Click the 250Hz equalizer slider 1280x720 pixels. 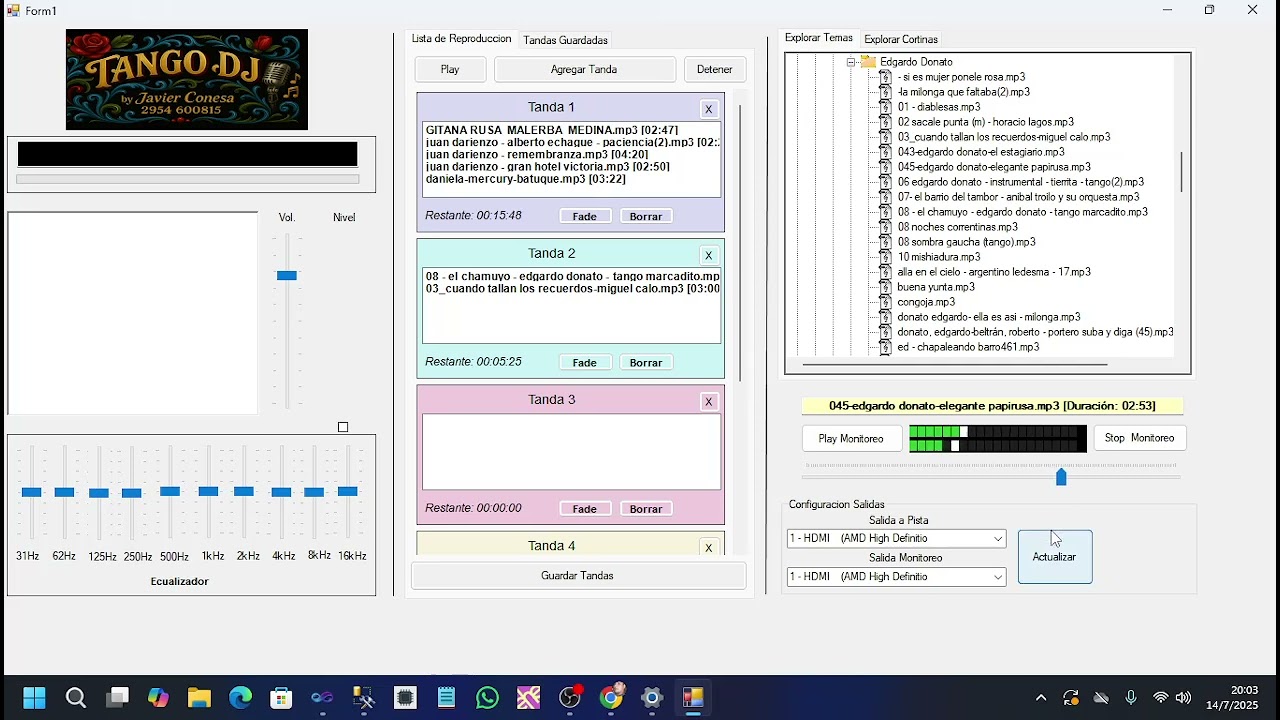[x=132, y=493]
